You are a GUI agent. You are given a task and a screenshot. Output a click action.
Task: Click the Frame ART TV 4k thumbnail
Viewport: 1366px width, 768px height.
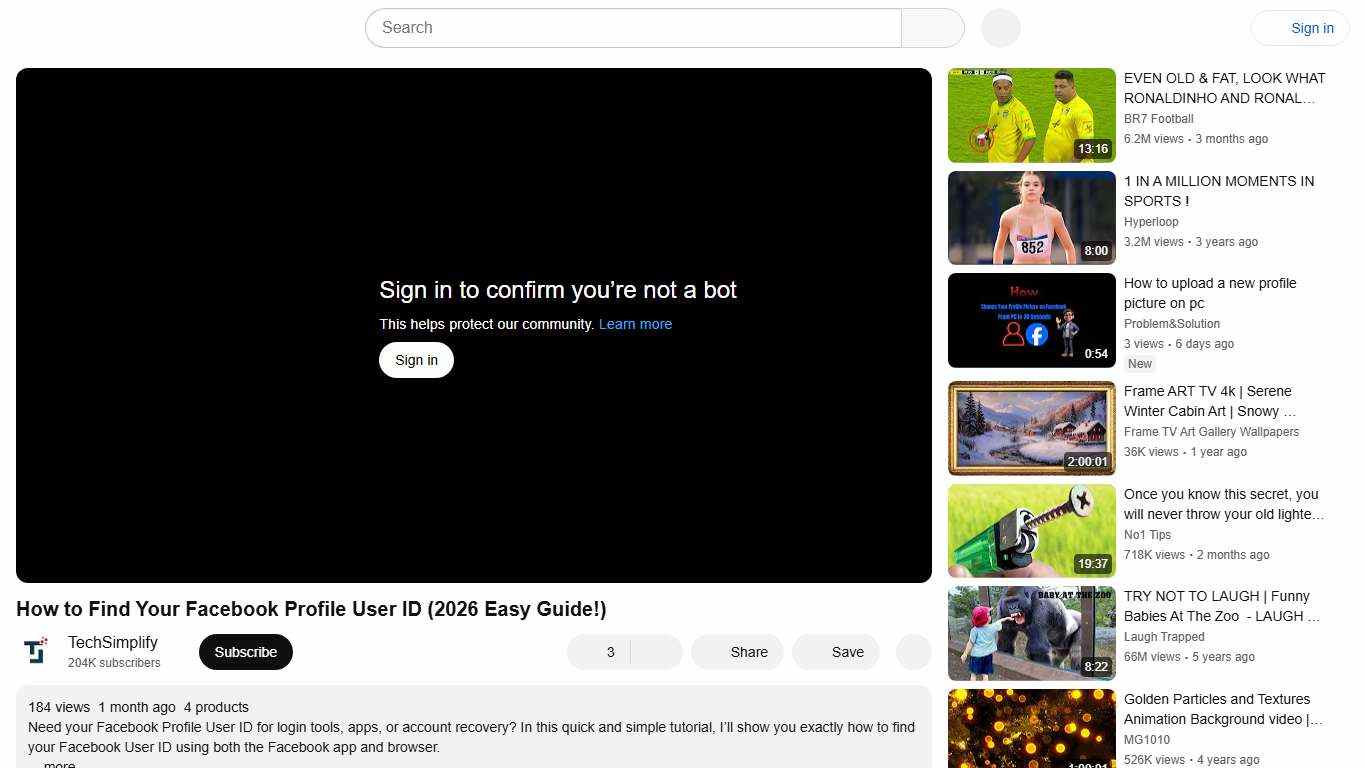click(x=1031, y=428)
